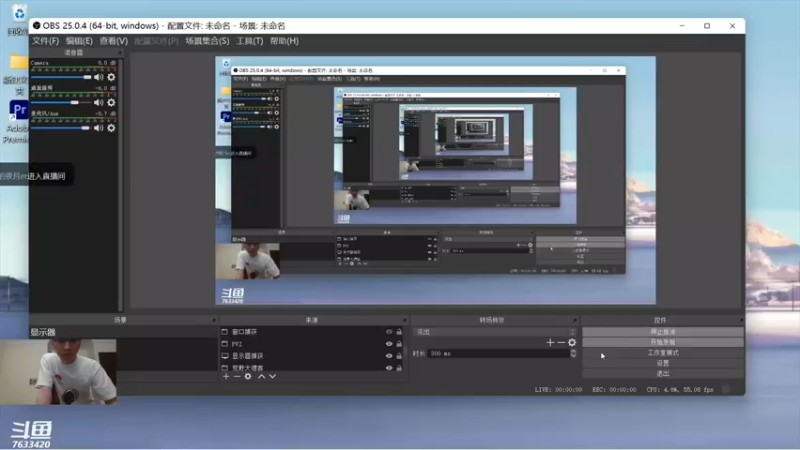Mute the 麦克风/Aux audio channel

(x=98, y=128)
